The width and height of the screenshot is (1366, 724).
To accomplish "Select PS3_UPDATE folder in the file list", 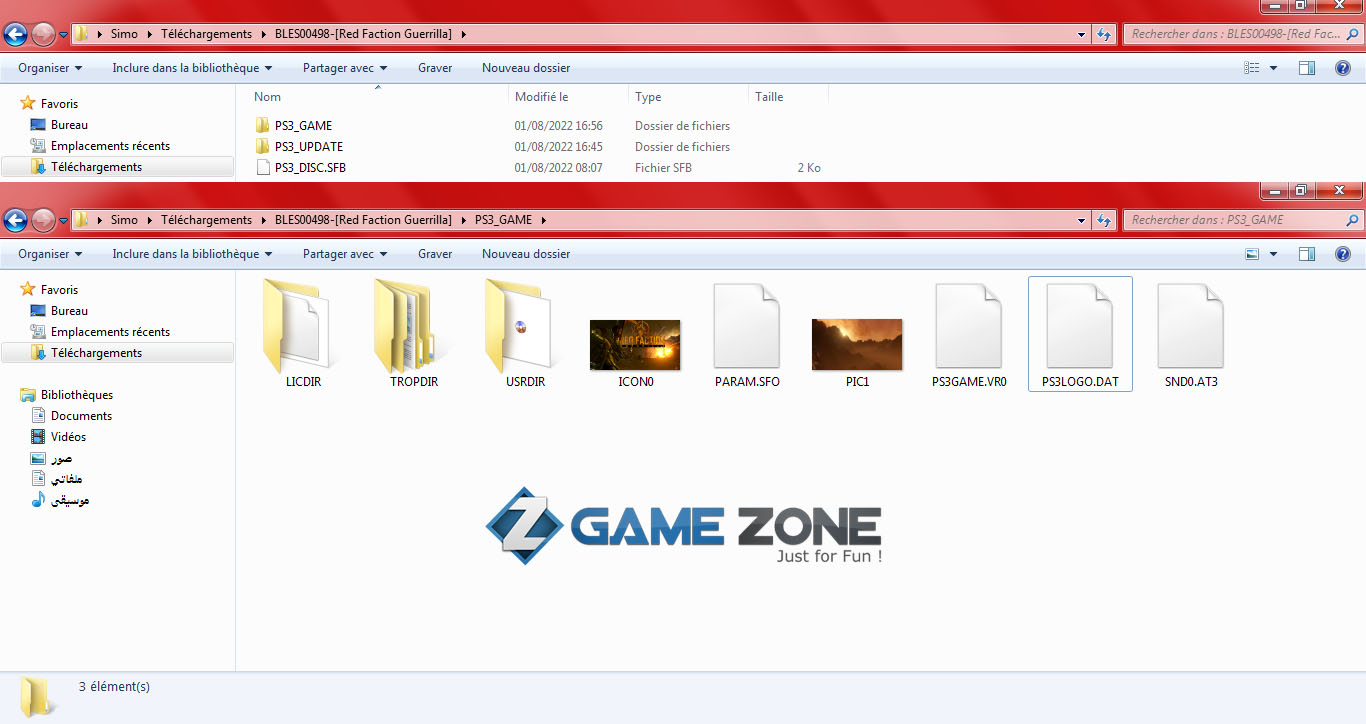I will pos(308,147).
